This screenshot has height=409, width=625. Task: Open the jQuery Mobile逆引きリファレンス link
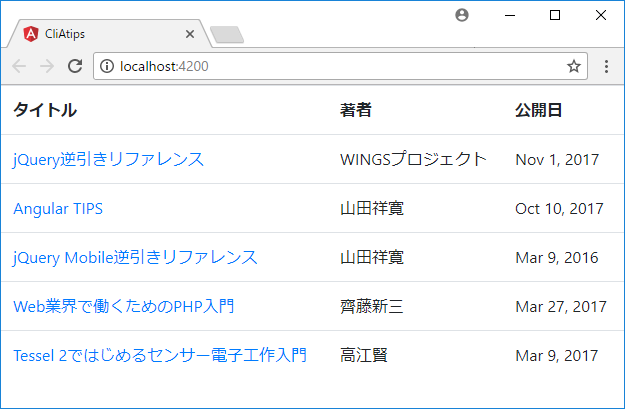(135, 258)
